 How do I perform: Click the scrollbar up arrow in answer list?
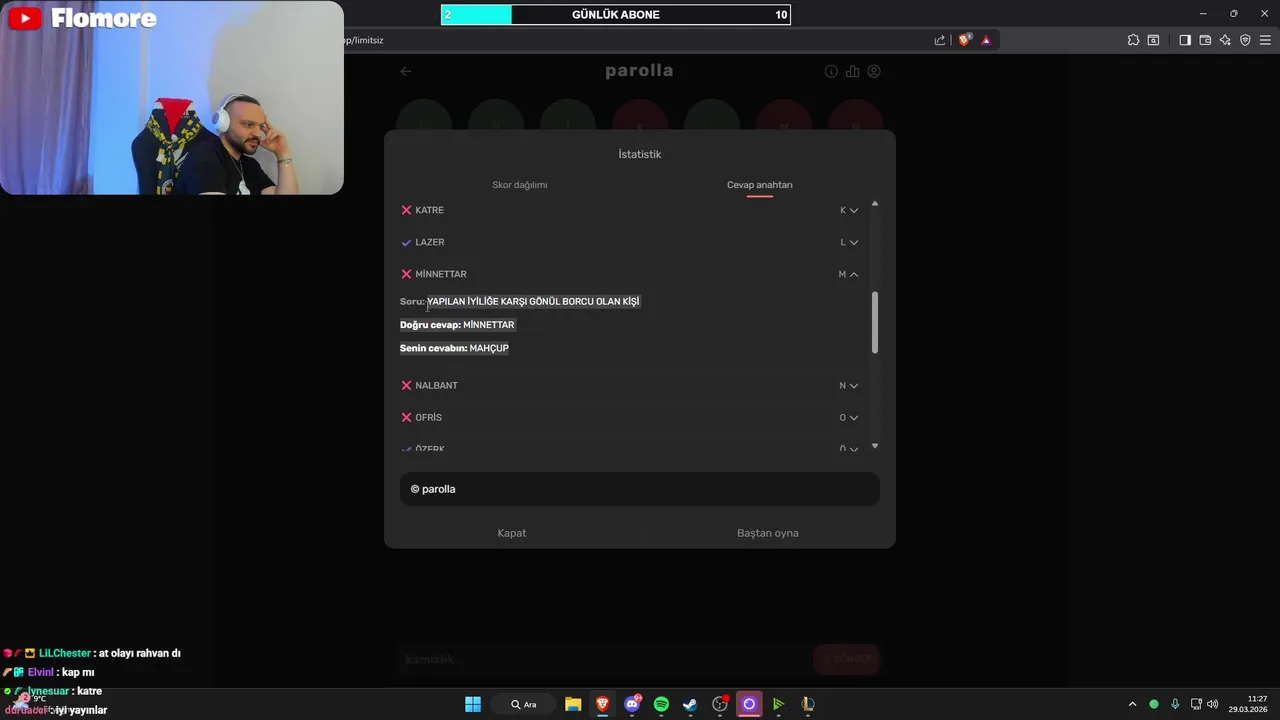tap(875, 204)
